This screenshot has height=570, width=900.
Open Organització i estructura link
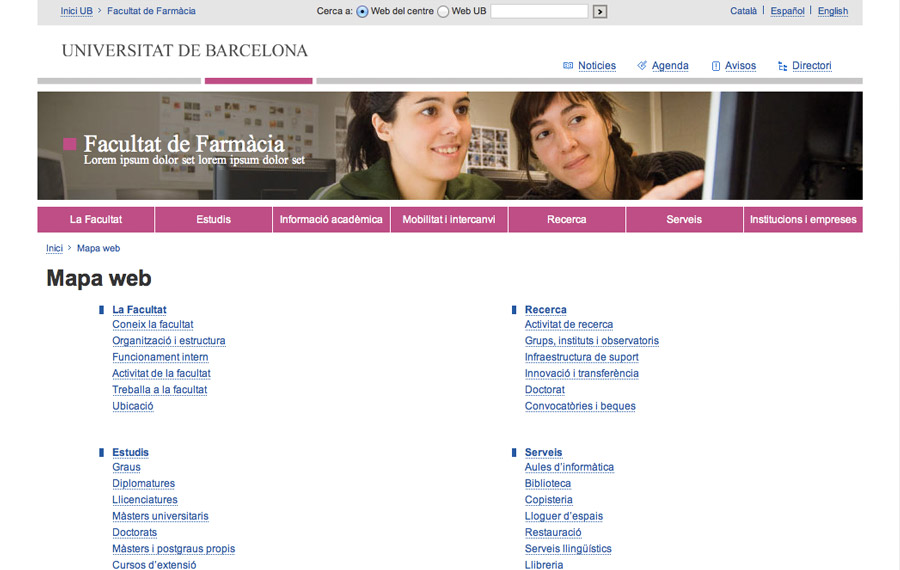click(x=169, y=340)
